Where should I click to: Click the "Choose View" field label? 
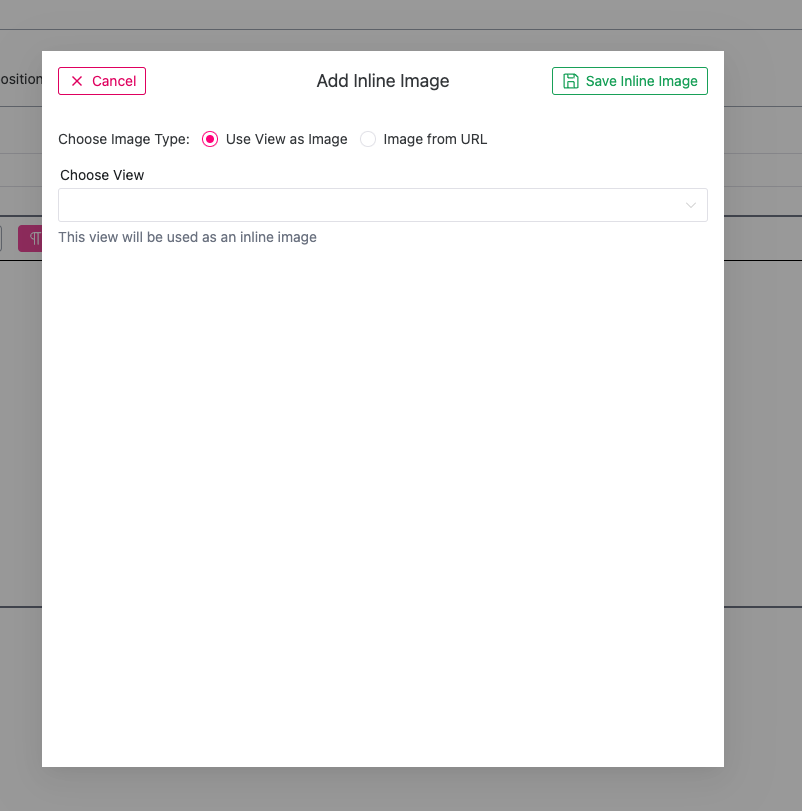pyautogui.click(x=102, y=175)
